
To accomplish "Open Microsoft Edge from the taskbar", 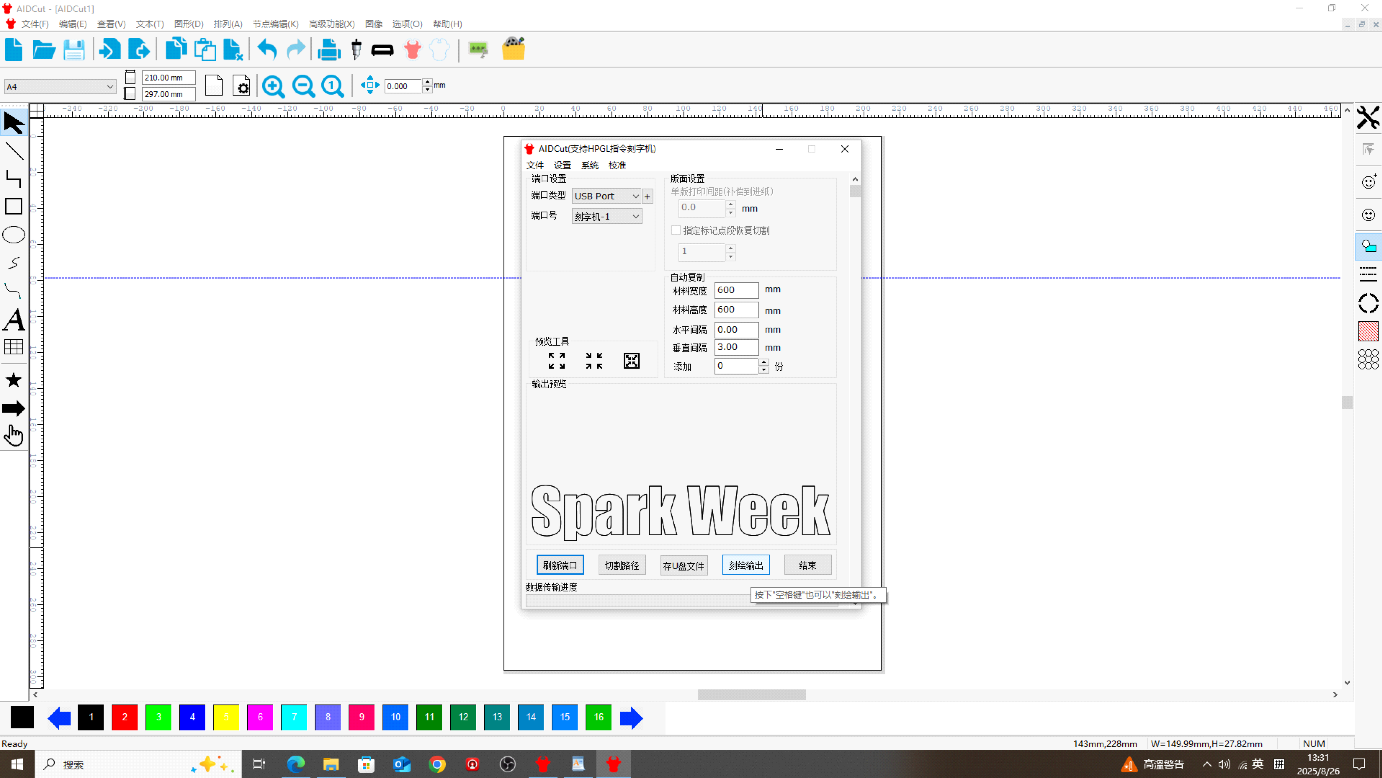I will [x=296, y=764].
